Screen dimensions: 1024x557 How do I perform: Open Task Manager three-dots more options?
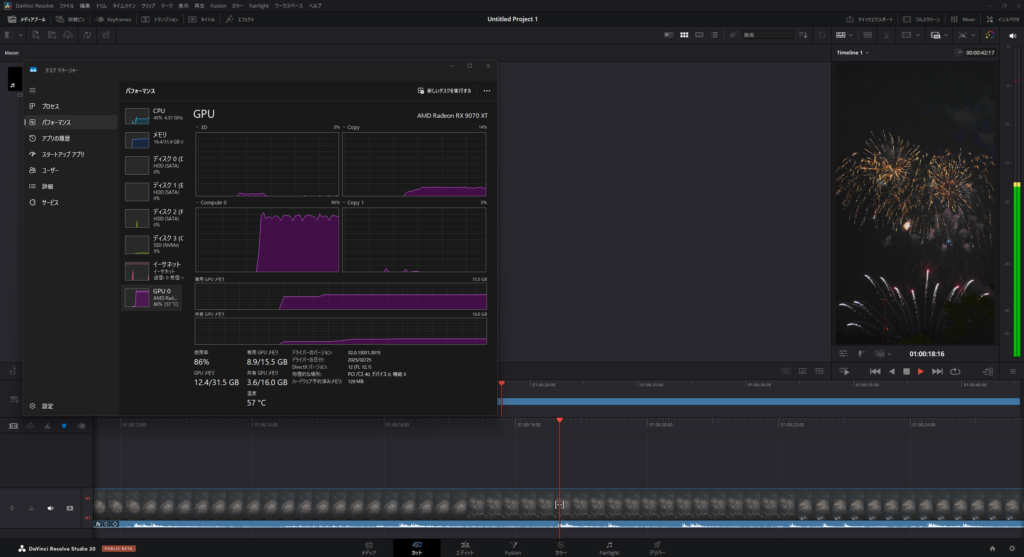click(x=487, y=91)
